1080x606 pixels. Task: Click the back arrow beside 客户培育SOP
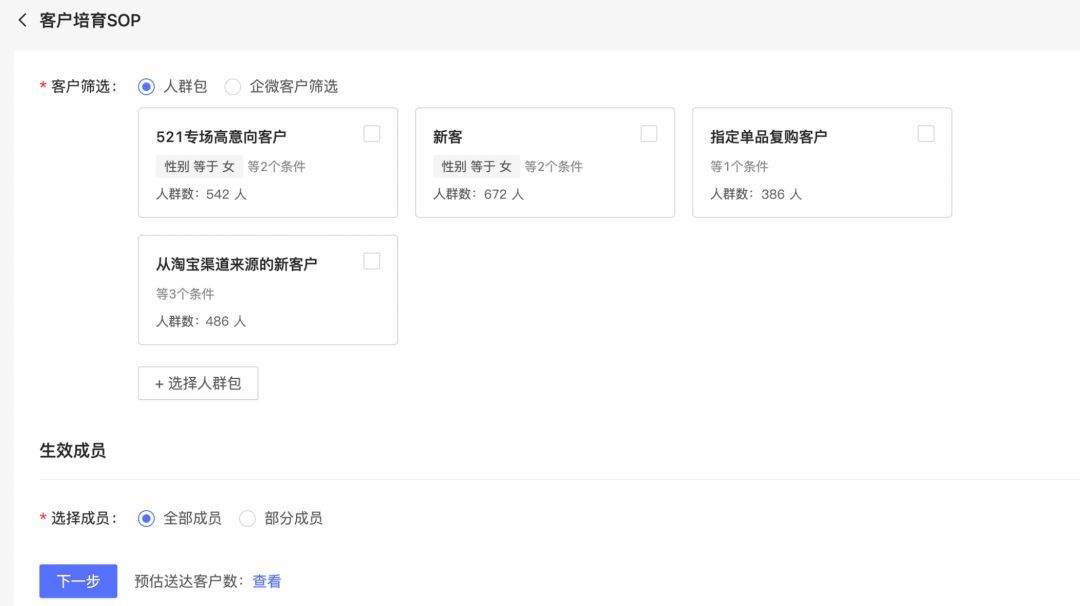[22, 21]
